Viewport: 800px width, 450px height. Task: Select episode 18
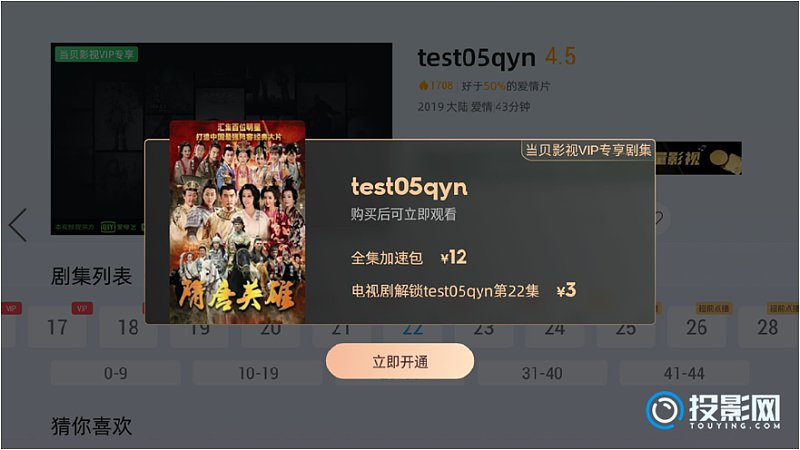click(128, 327)
